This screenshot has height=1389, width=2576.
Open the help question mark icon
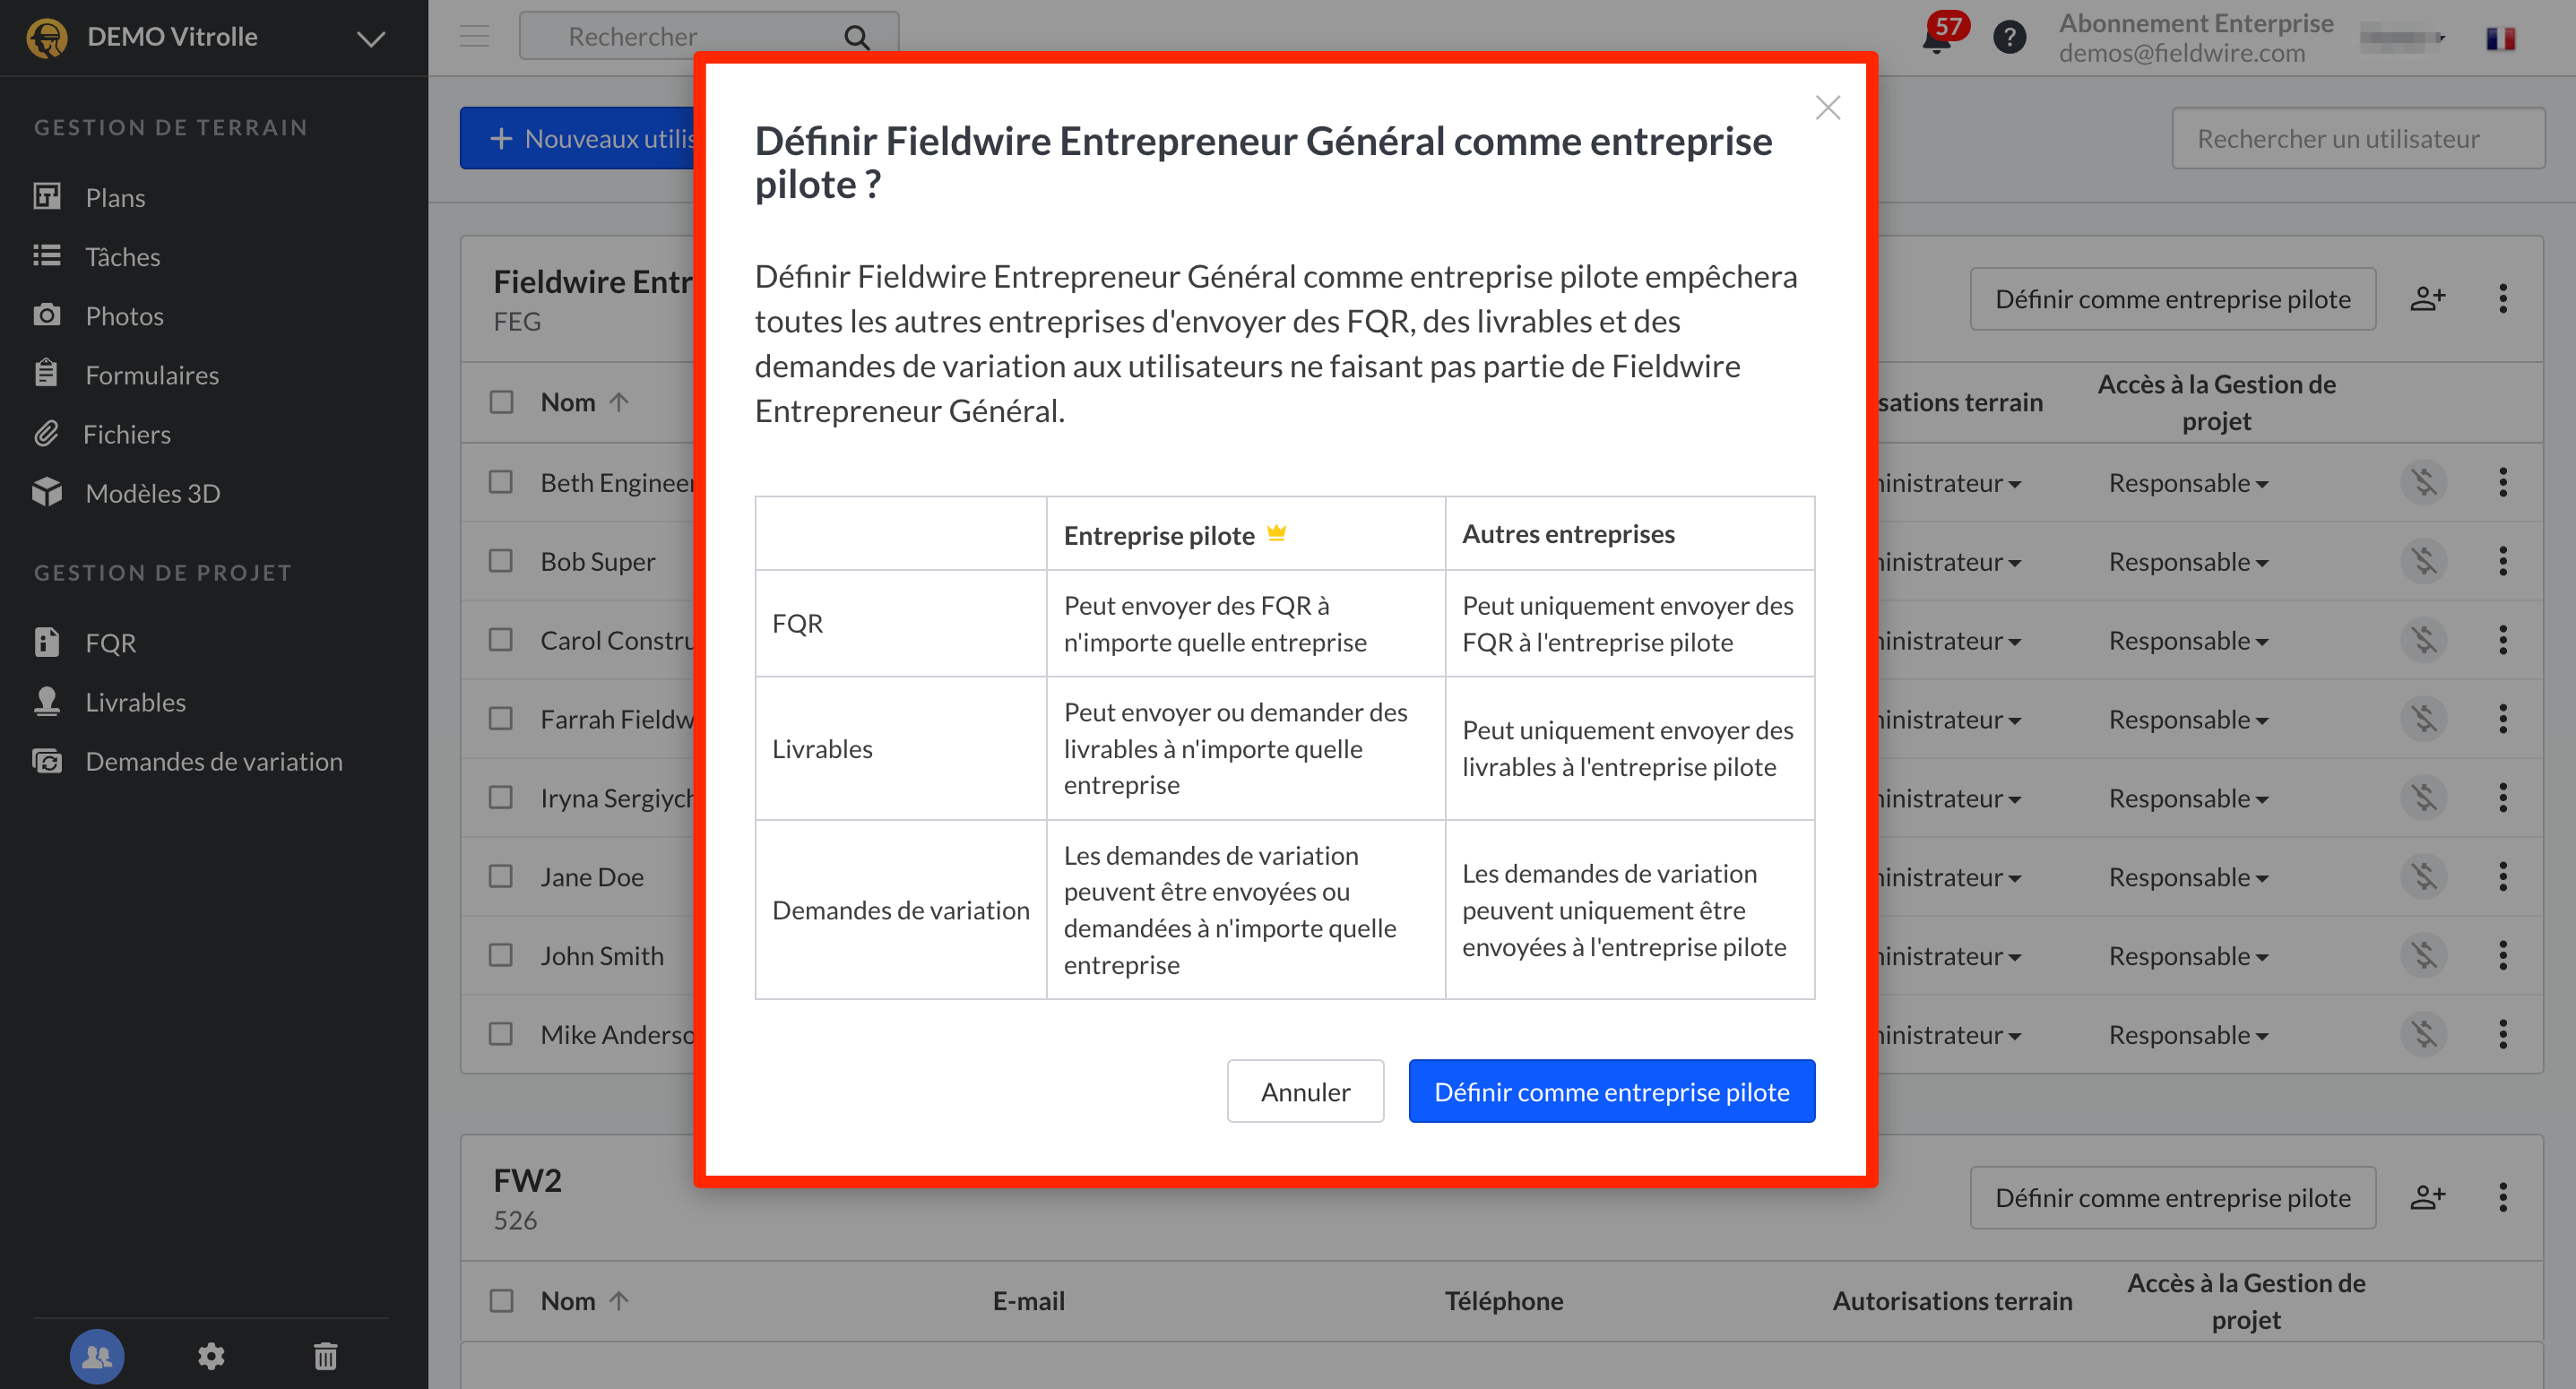point(2009,37)
